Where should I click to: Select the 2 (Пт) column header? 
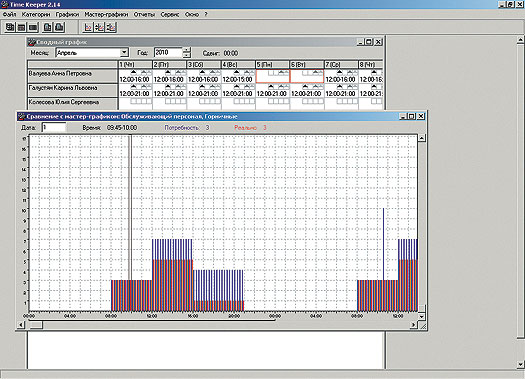pyautogui.click(x=169, y=64)
